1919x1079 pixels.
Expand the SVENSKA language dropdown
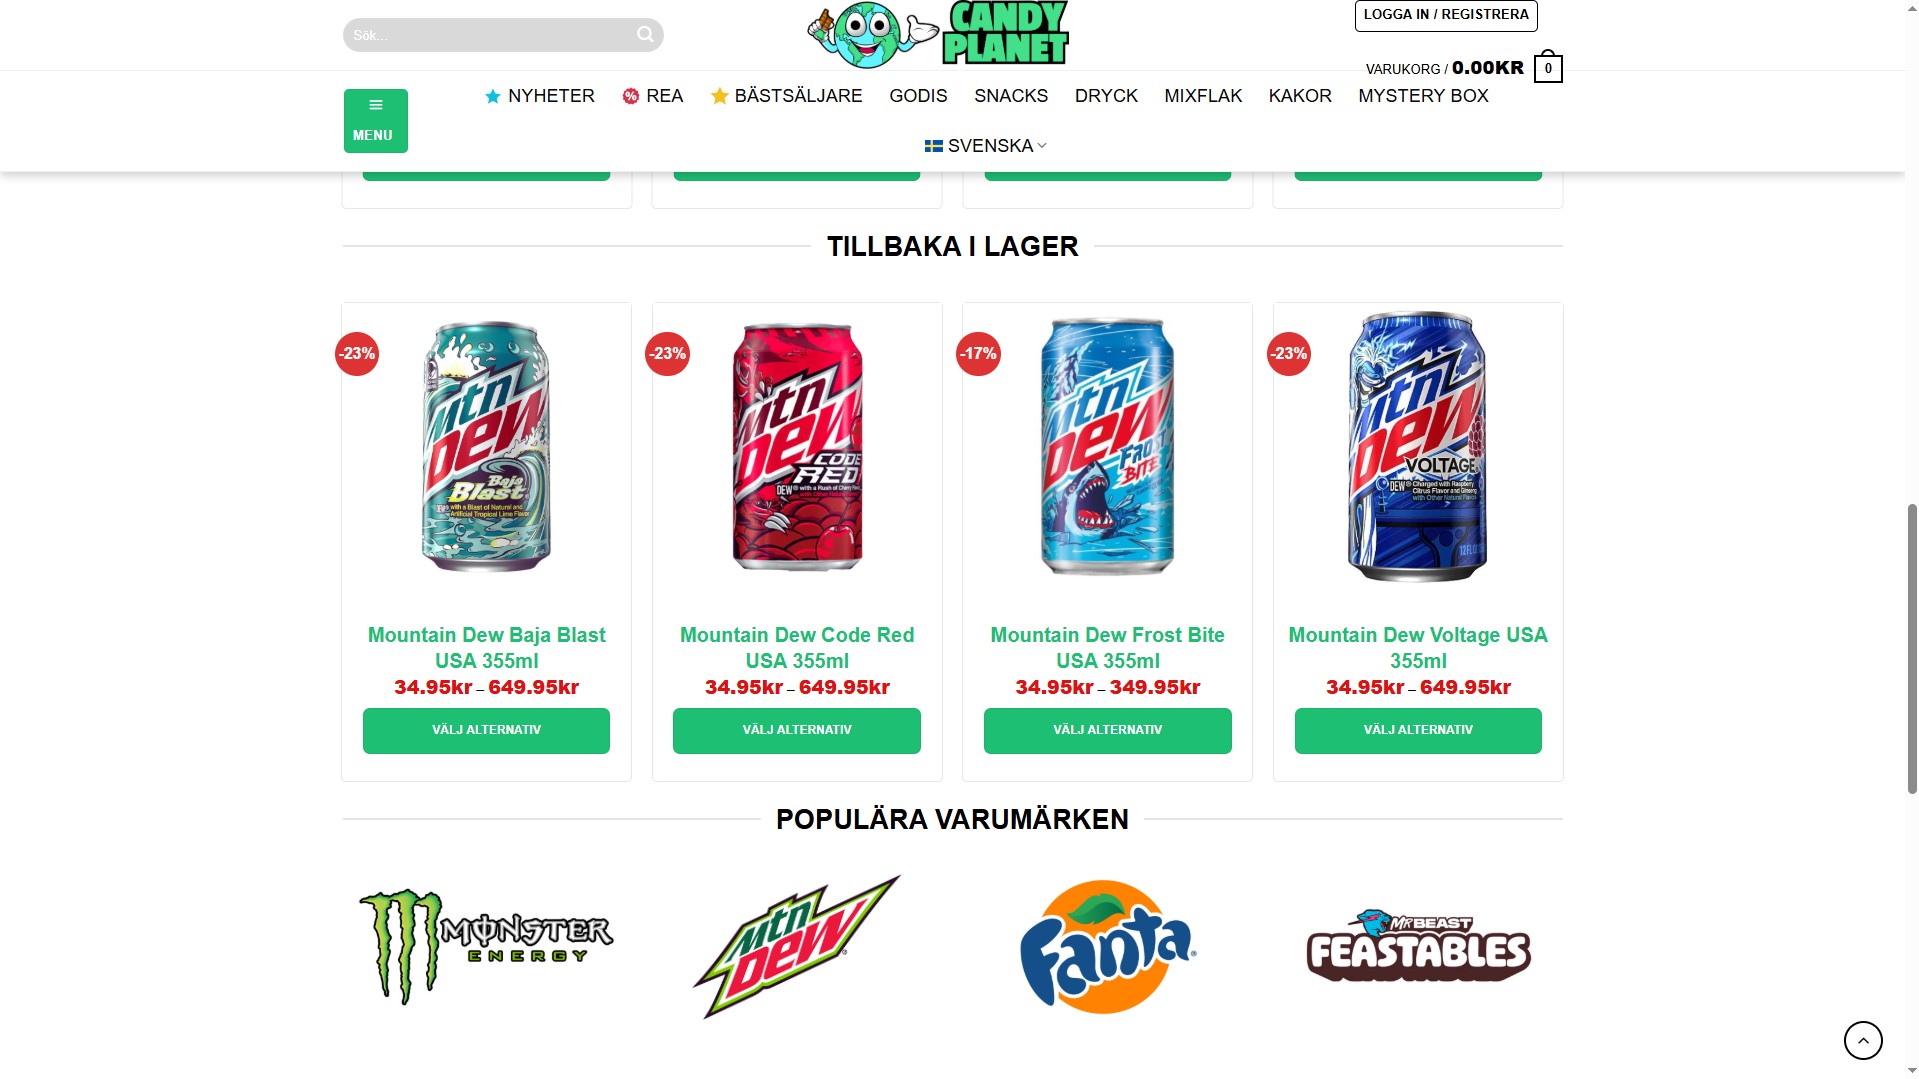tap(986, 146)
